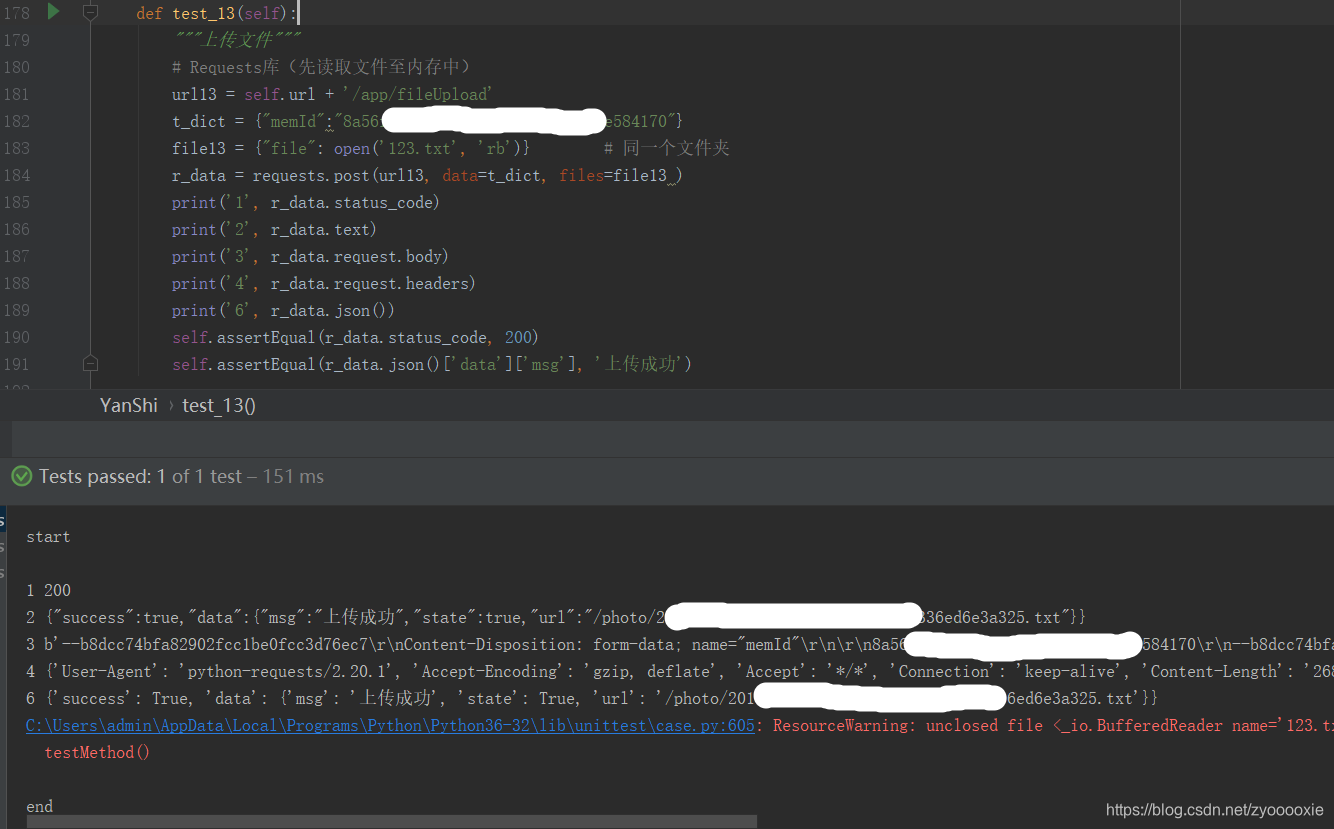Select the test_13() breadcrumb

click(x=219, y=405)
